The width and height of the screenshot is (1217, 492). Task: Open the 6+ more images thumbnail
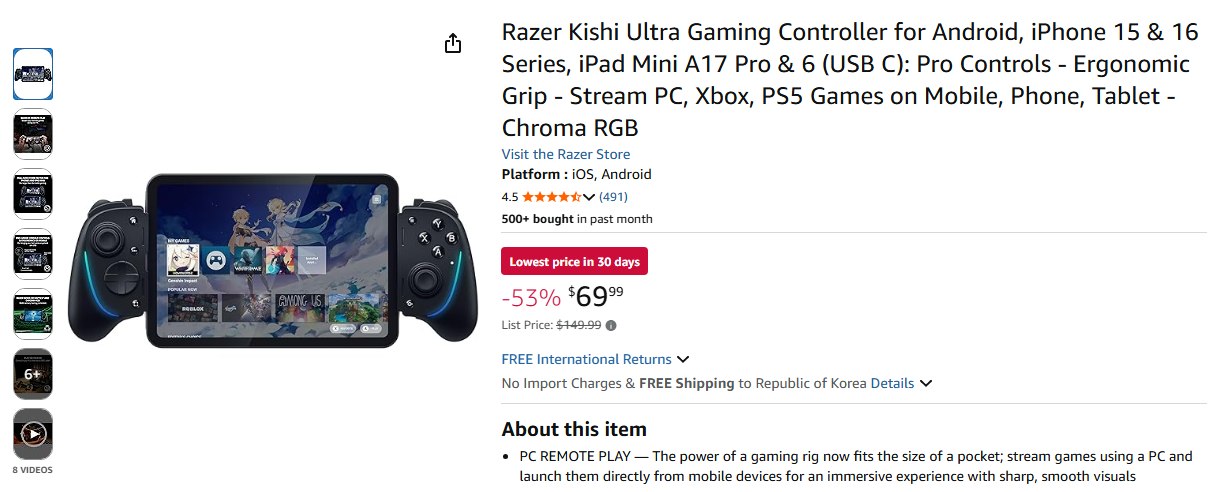click(33, 374)
